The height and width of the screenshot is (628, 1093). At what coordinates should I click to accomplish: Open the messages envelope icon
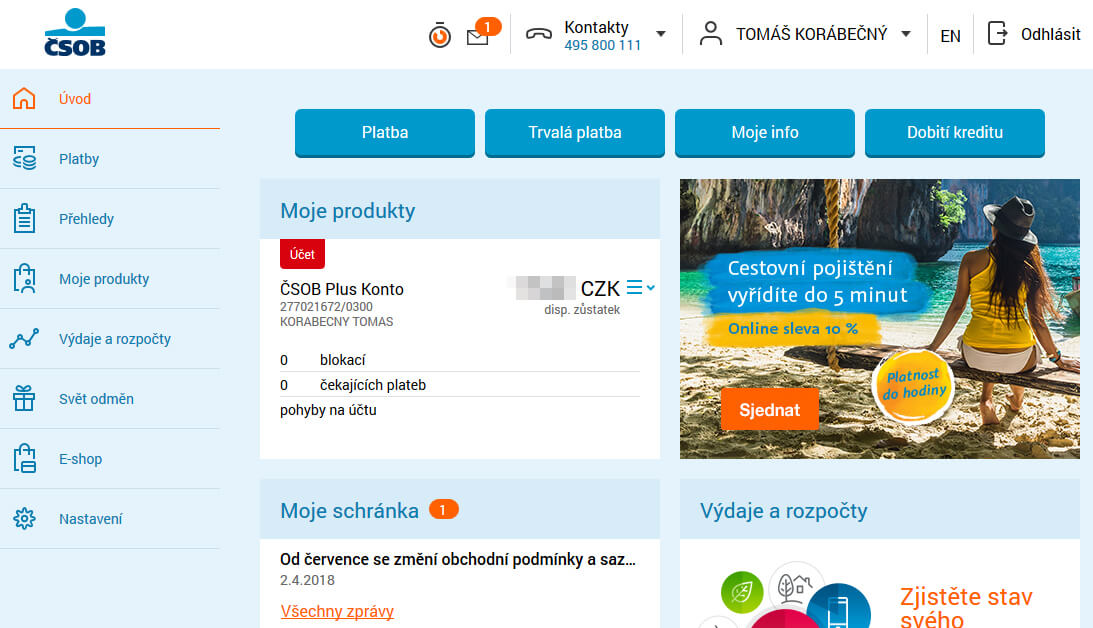coord(478,37)
